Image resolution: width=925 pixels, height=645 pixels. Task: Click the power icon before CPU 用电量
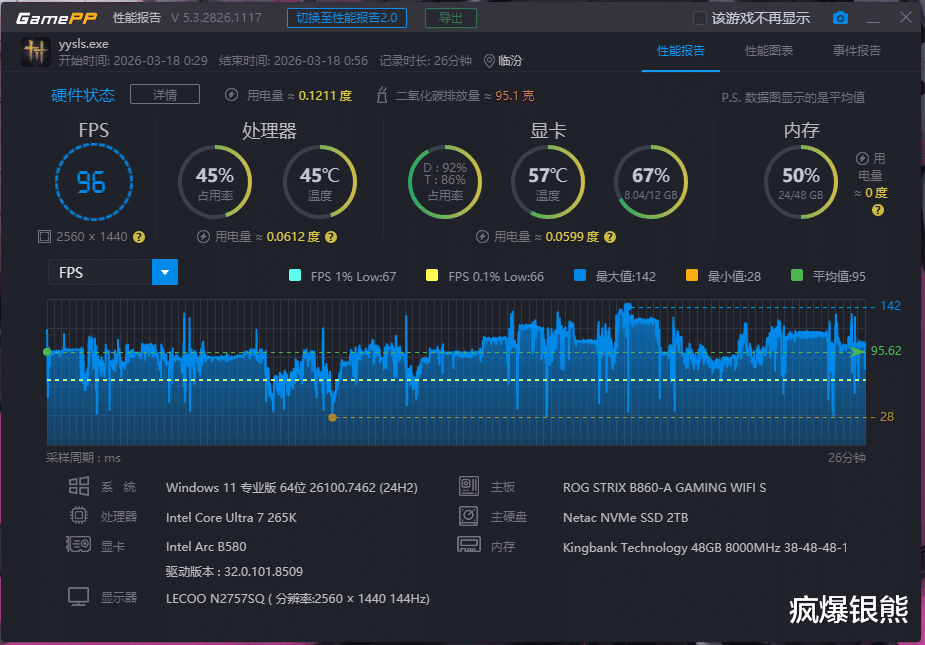203,237
